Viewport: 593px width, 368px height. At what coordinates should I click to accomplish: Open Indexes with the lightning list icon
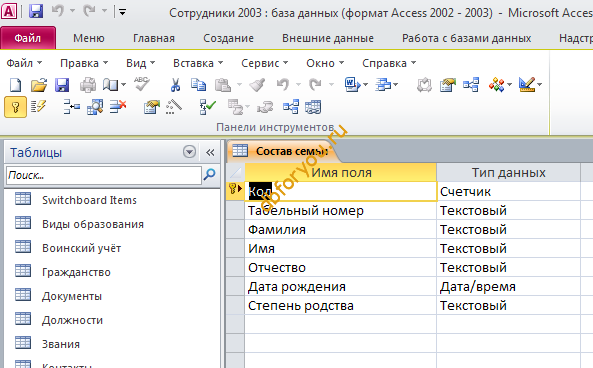(38, 107)
